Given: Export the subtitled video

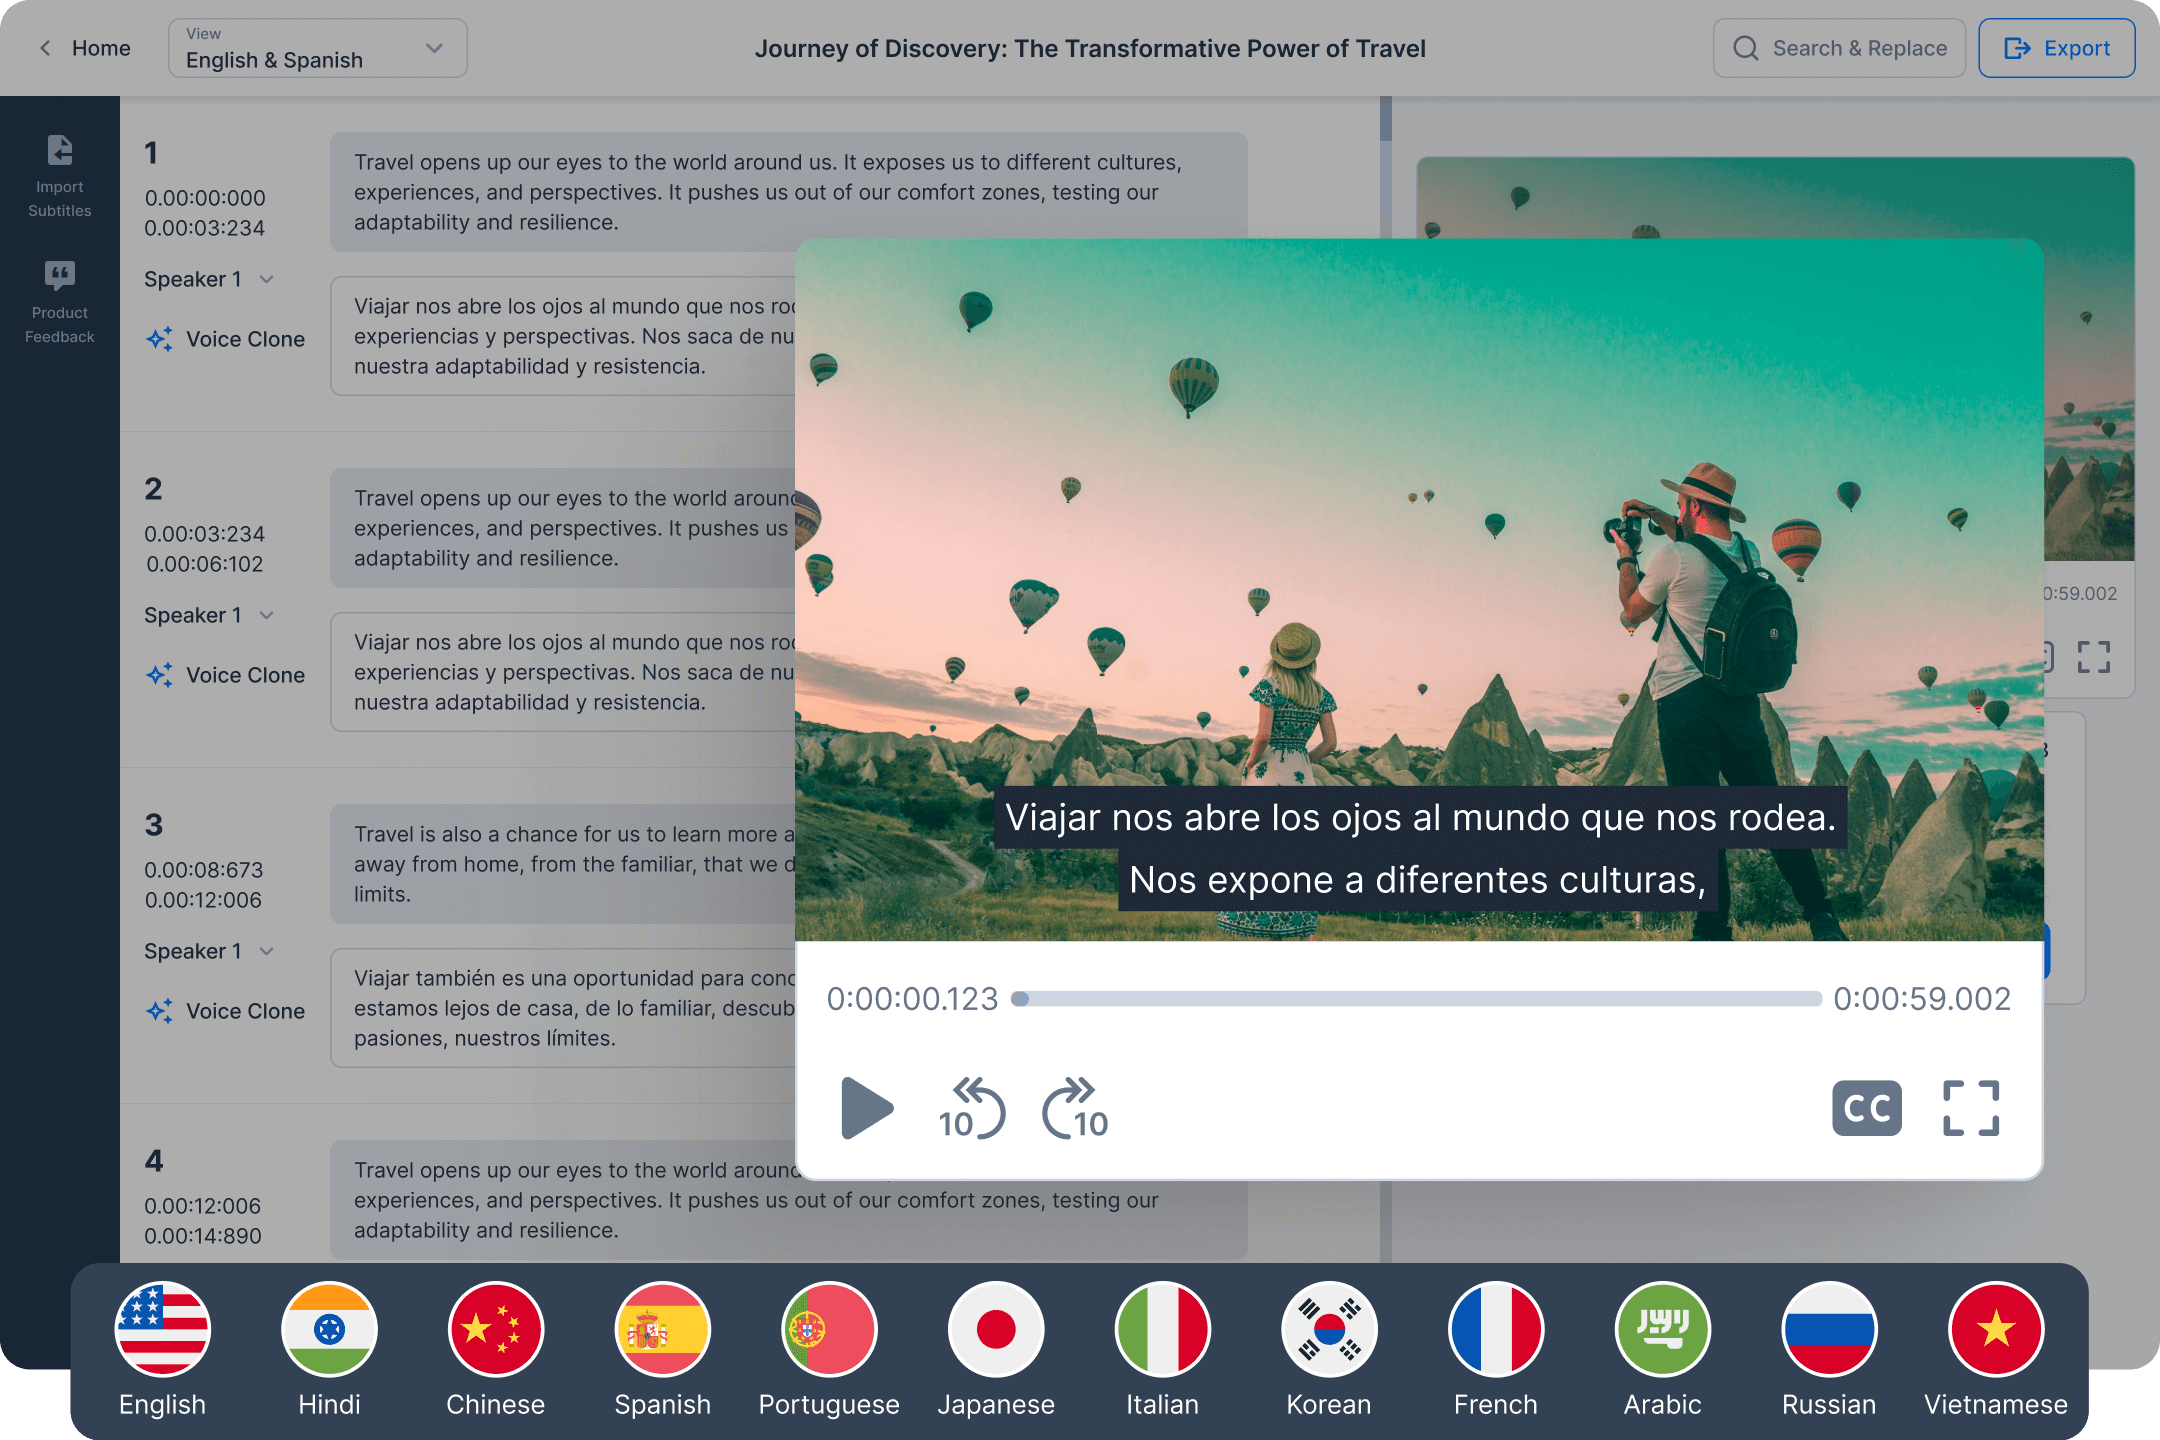Looking at the screenshot, I should tap(2056, 47).
